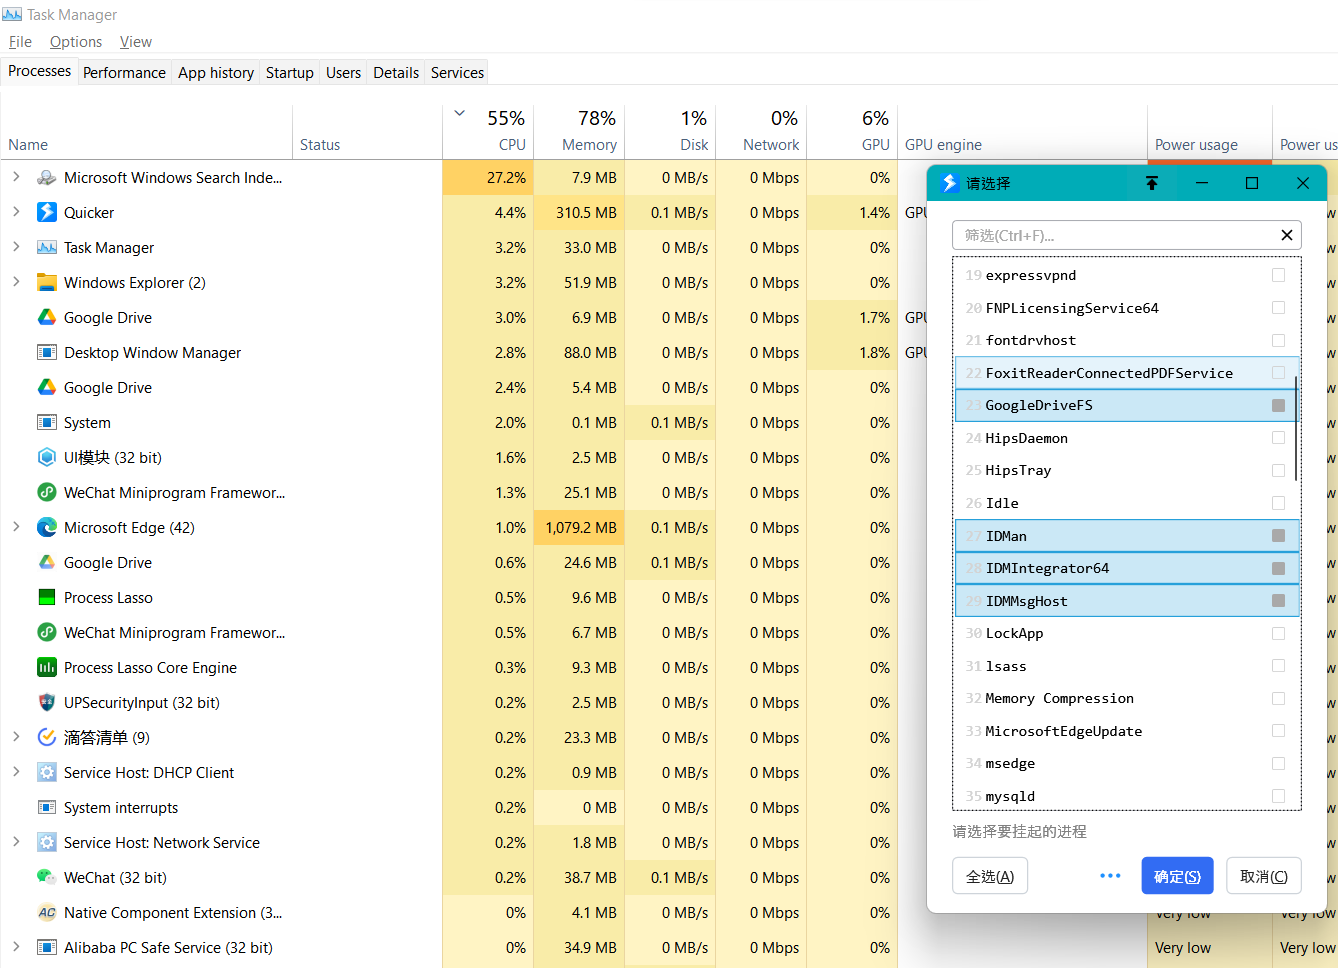Confirm with the 确定(S) button
1338x968 pixels.
point(1178,876)
